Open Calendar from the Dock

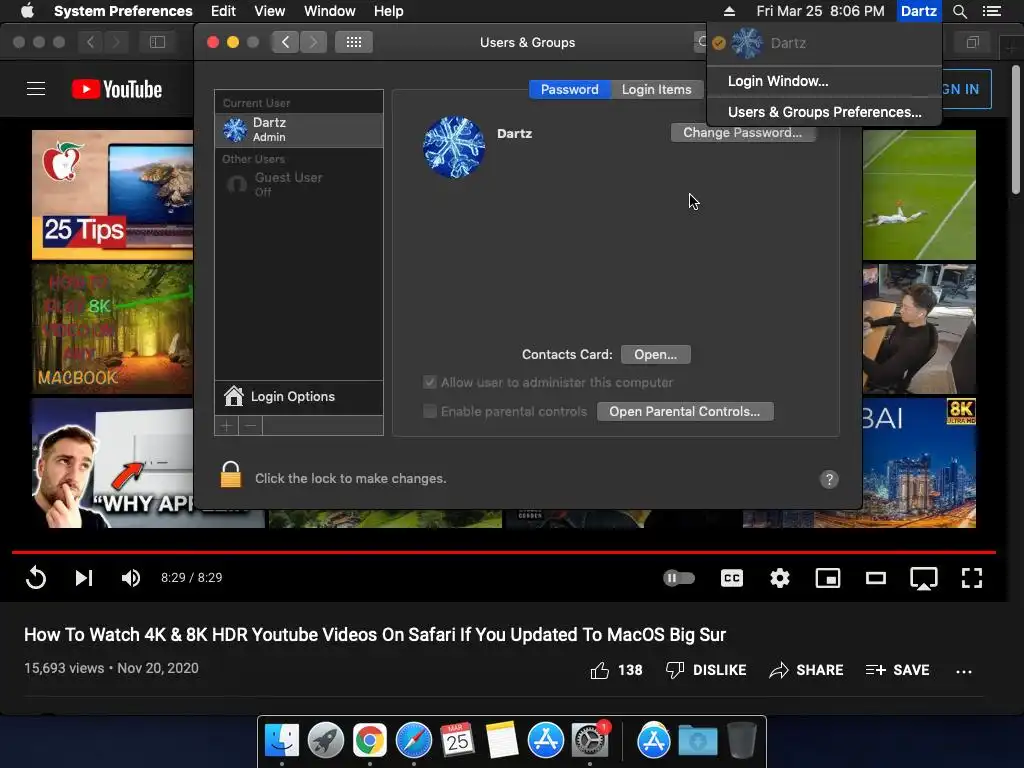457,741
